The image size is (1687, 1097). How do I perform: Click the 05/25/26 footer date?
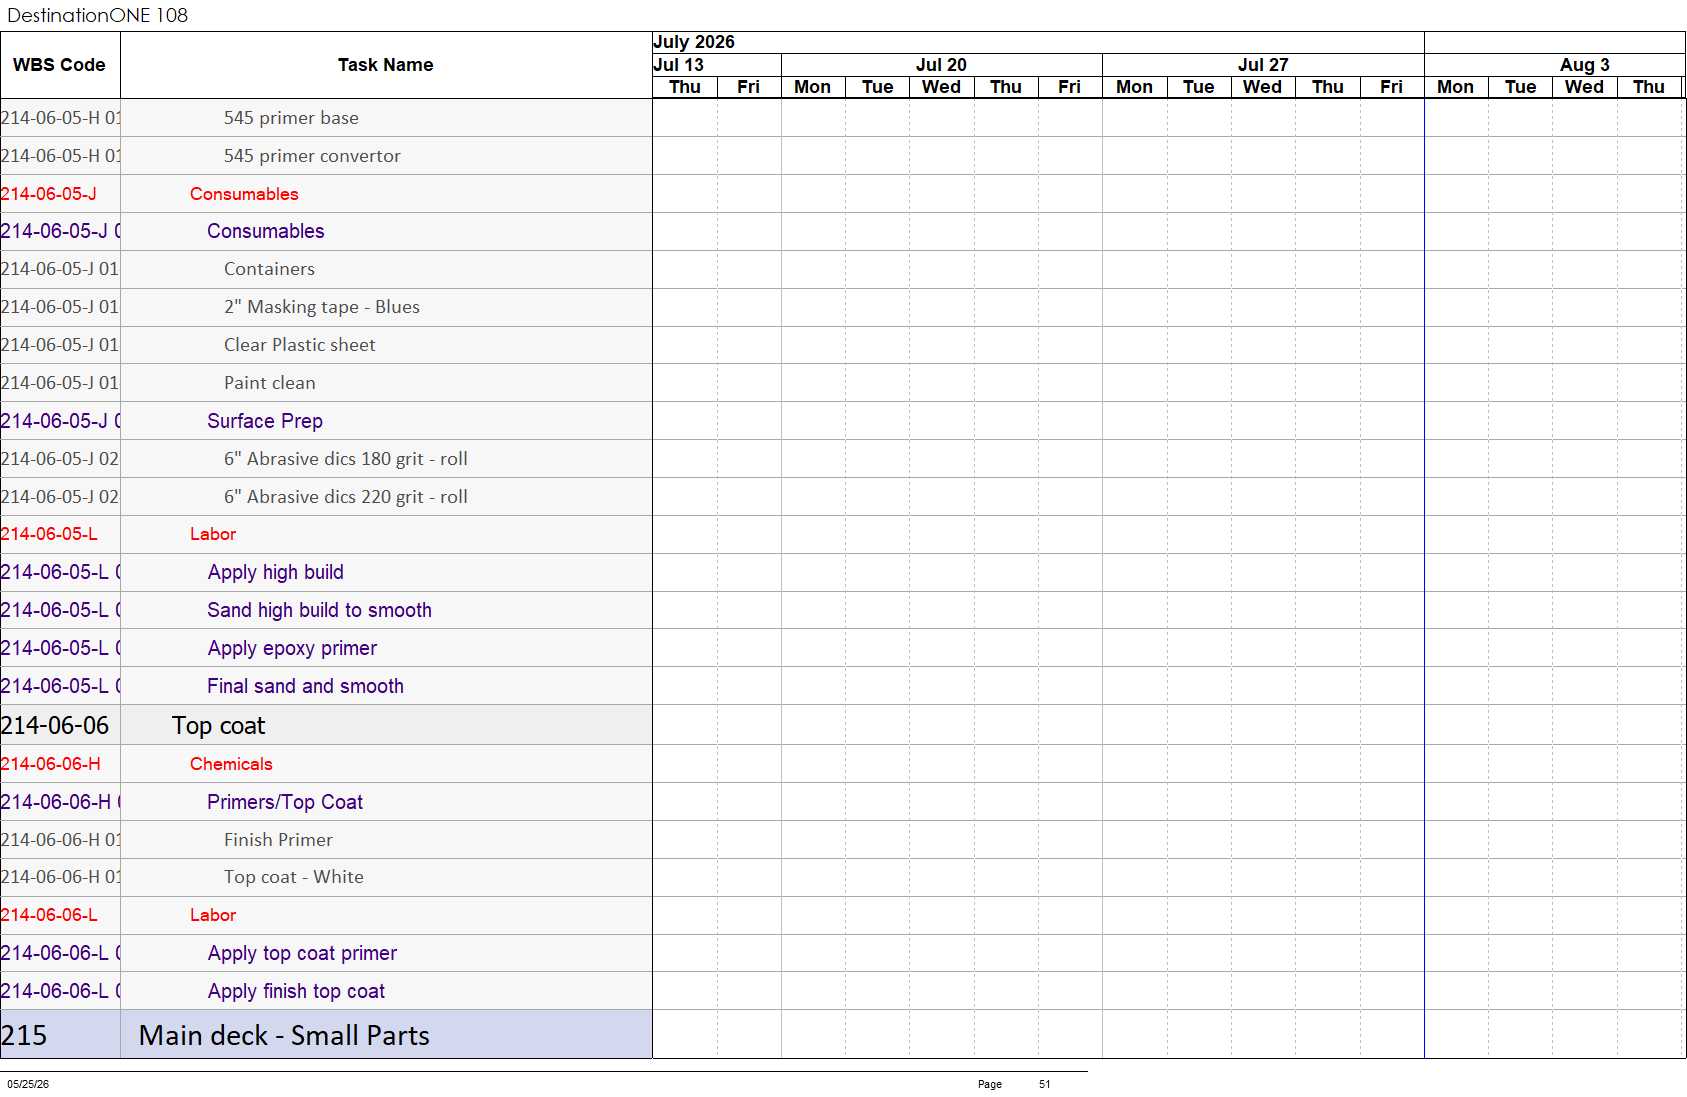[28, 1084]
